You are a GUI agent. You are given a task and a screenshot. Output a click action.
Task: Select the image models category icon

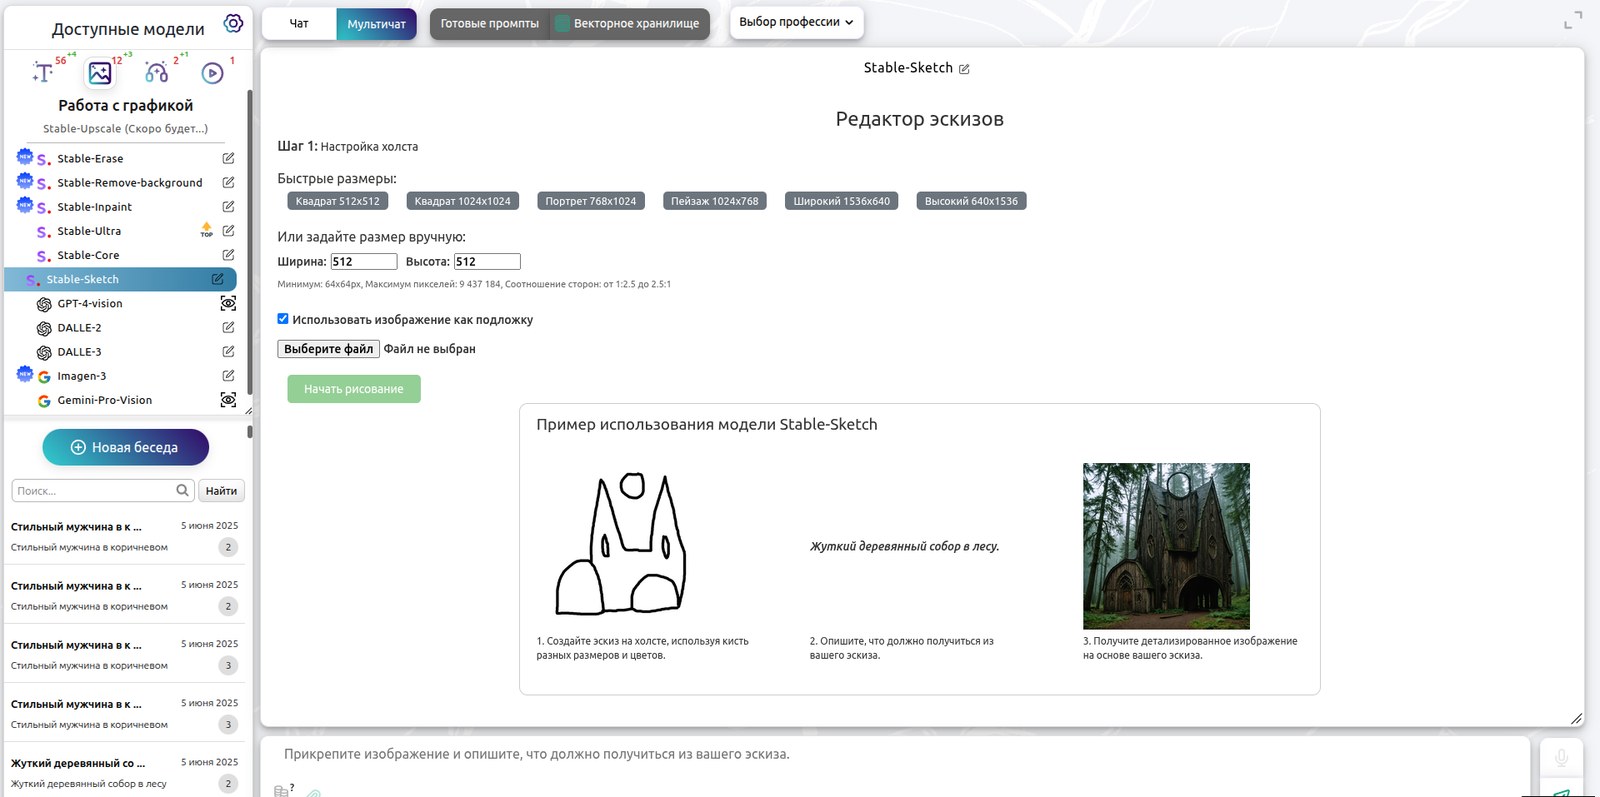100,73
